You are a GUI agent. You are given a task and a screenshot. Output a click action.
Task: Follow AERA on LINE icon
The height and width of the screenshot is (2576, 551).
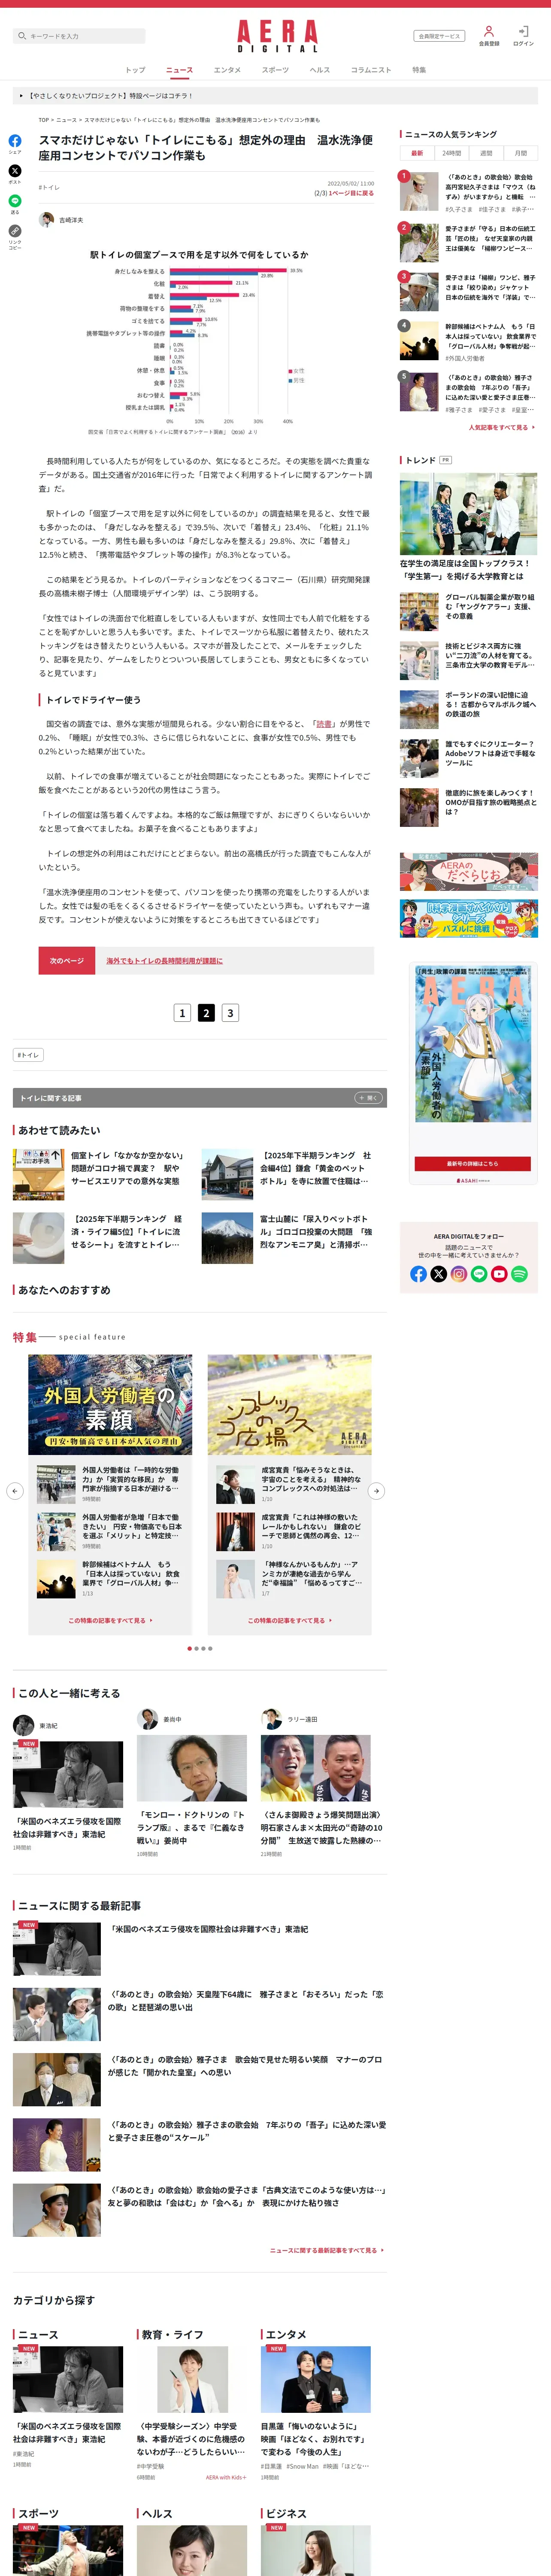click(x=478, y=1274)
